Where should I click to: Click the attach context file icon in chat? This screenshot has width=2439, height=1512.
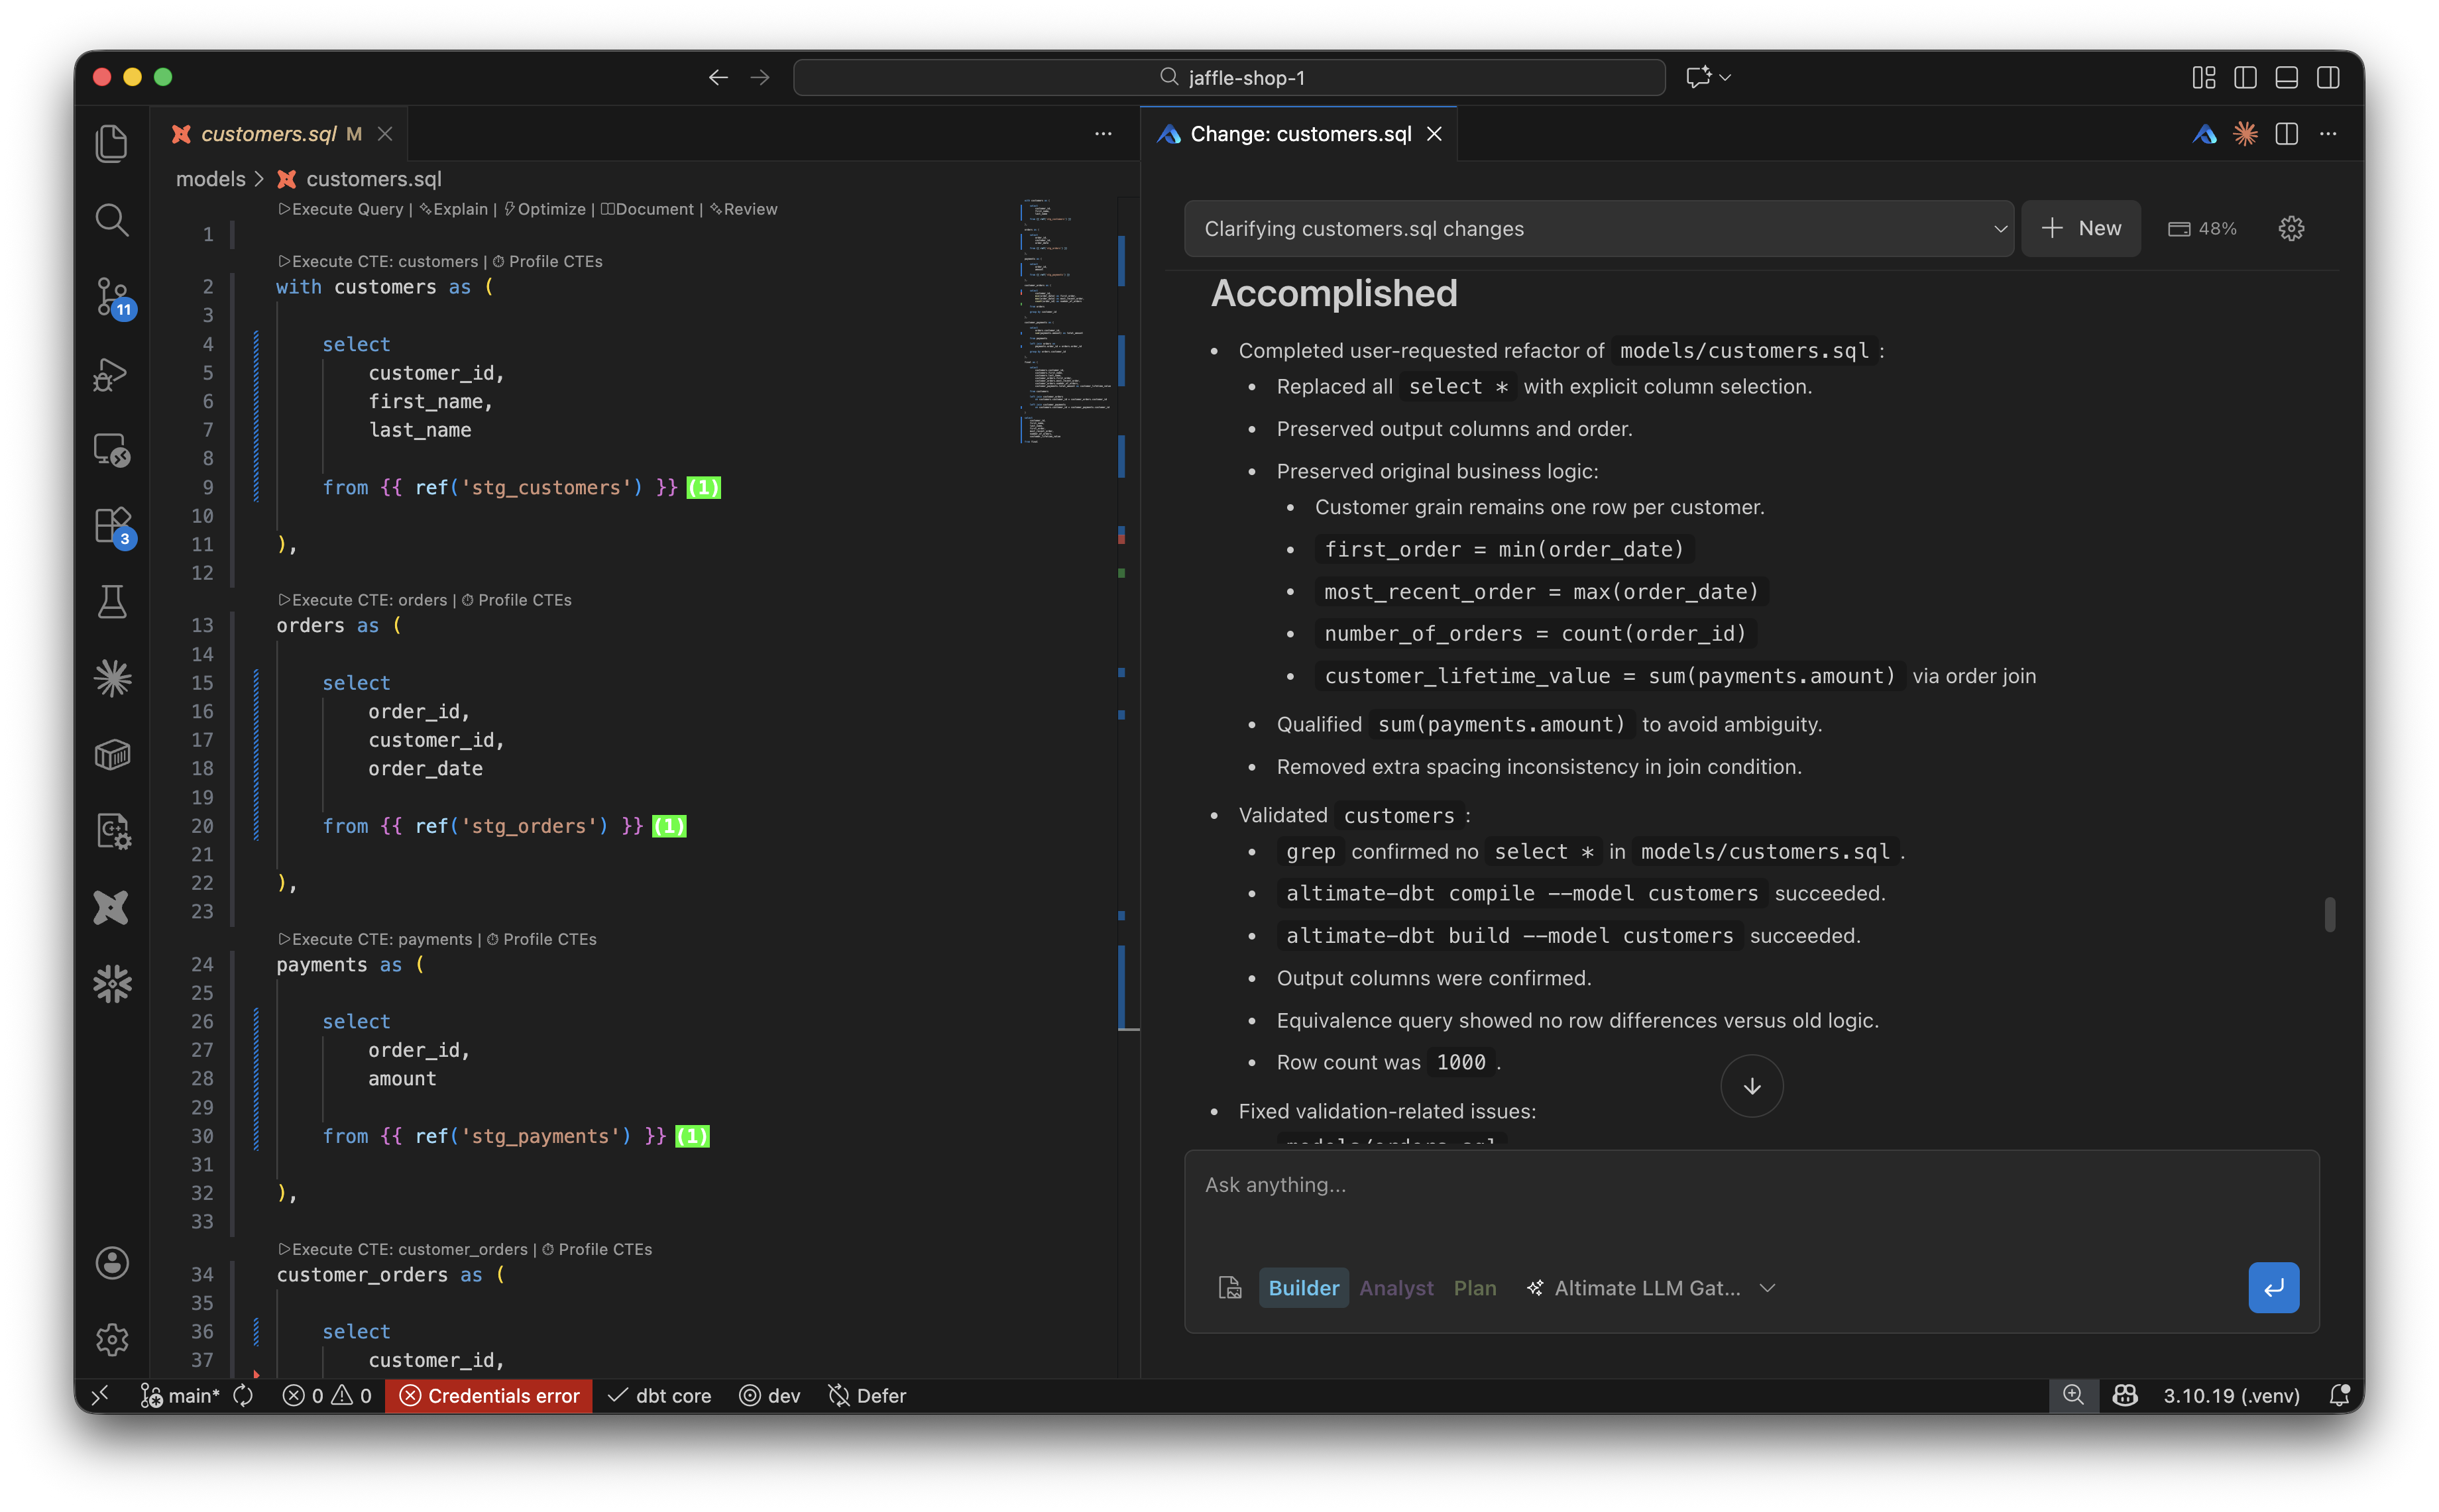coord(1229,1288)
